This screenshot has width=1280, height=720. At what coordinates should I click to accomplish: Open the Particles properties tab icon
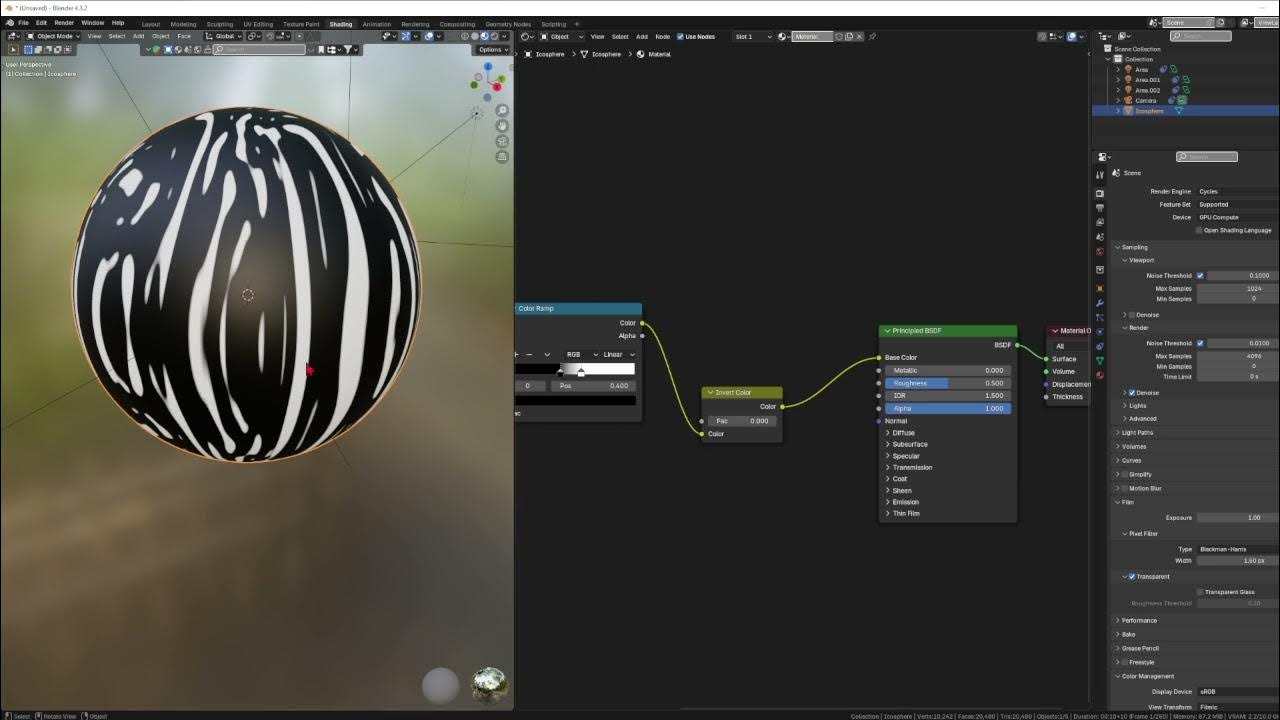(x=1100, y=317)
